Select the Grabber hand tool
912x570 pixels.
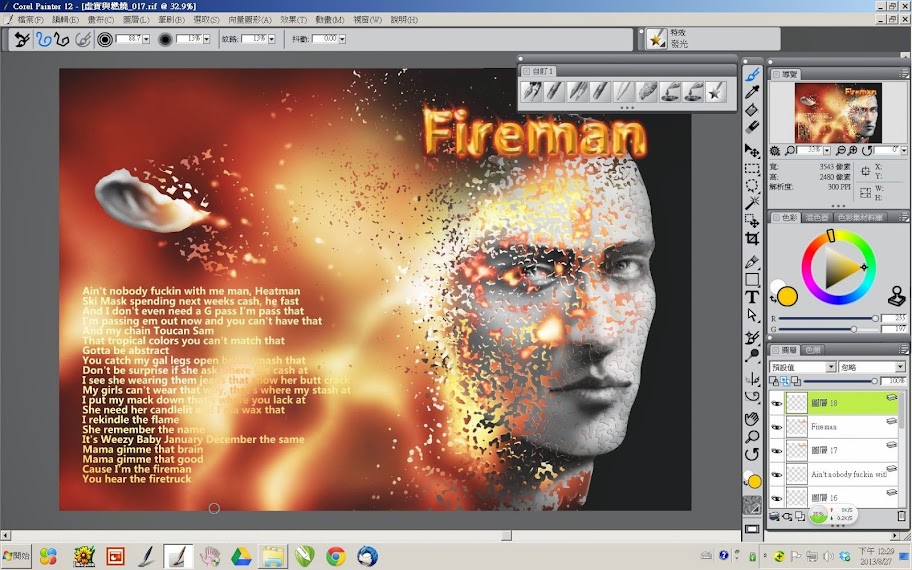pyautogui.click(x=752, y=419)
